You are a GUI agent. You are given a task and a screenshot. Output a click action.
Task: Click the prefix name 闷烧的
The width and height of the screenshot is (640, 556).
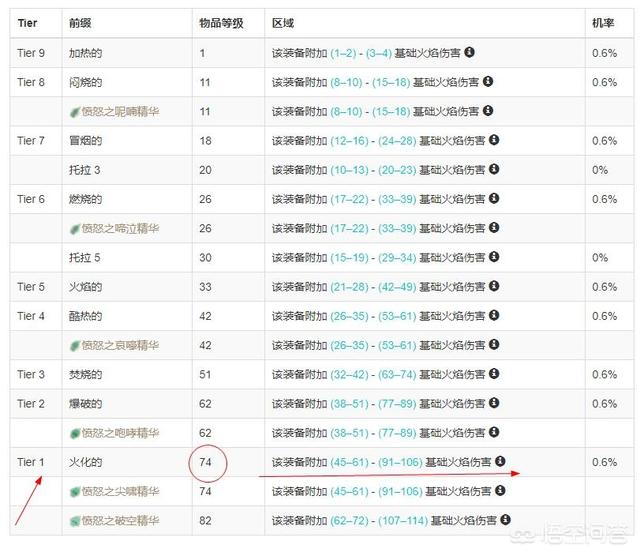pos(85,82)
